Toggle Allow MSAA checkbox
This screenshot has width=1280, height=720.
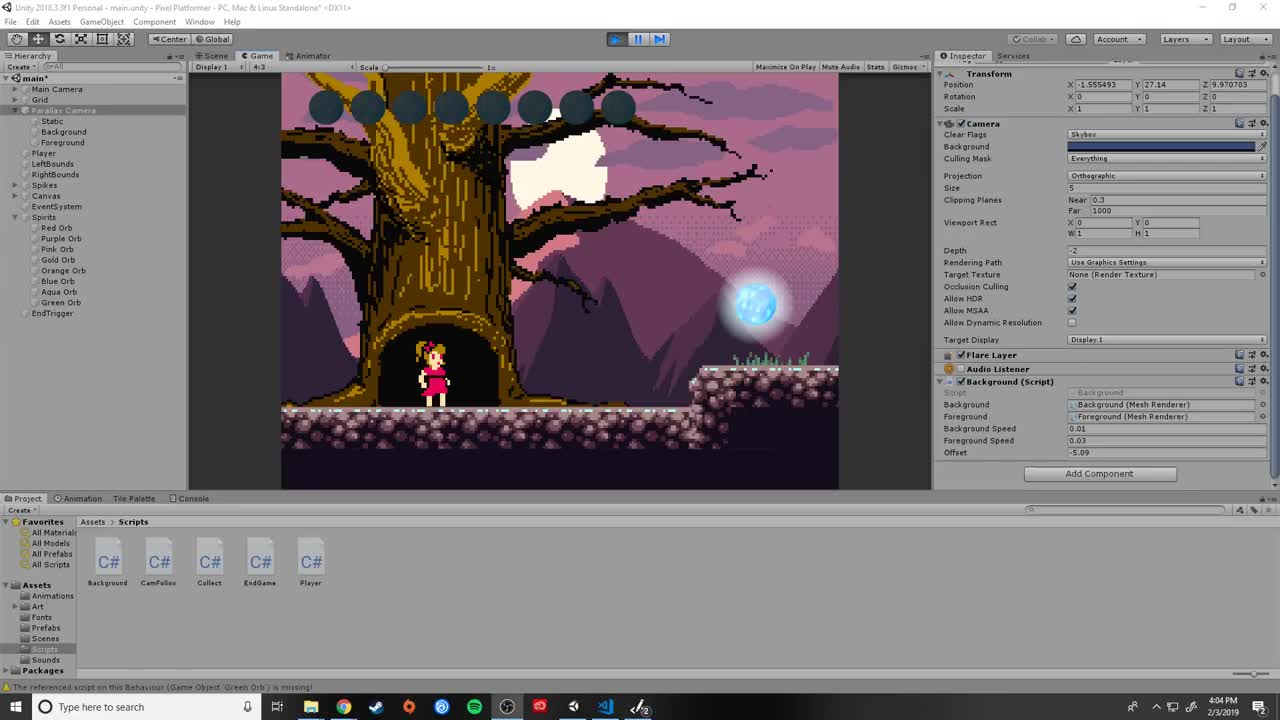[x=1072, y=310]
